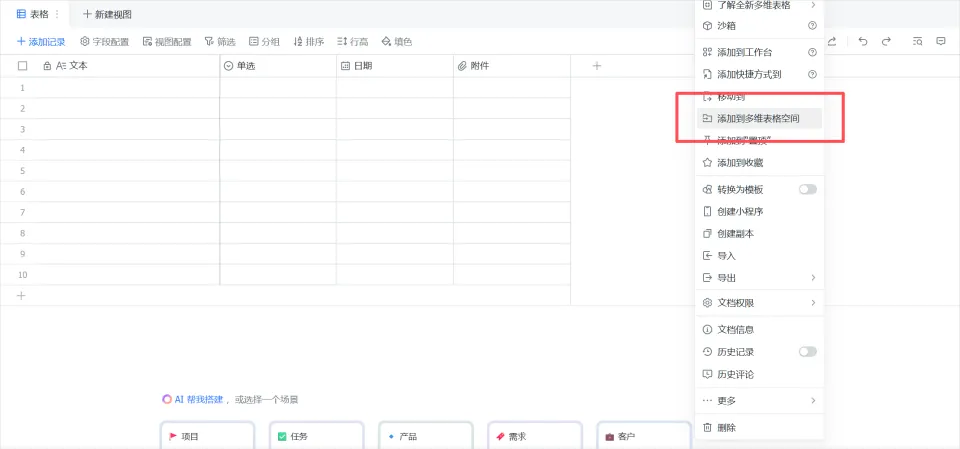Toggle the 历史记录 switch
960x449 pixels.
tap(808, 352)
